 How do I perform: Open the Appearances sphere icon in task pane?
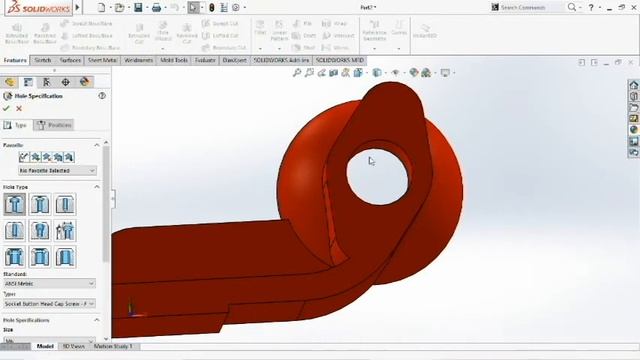pyautogui.click(x=633, y=130)
